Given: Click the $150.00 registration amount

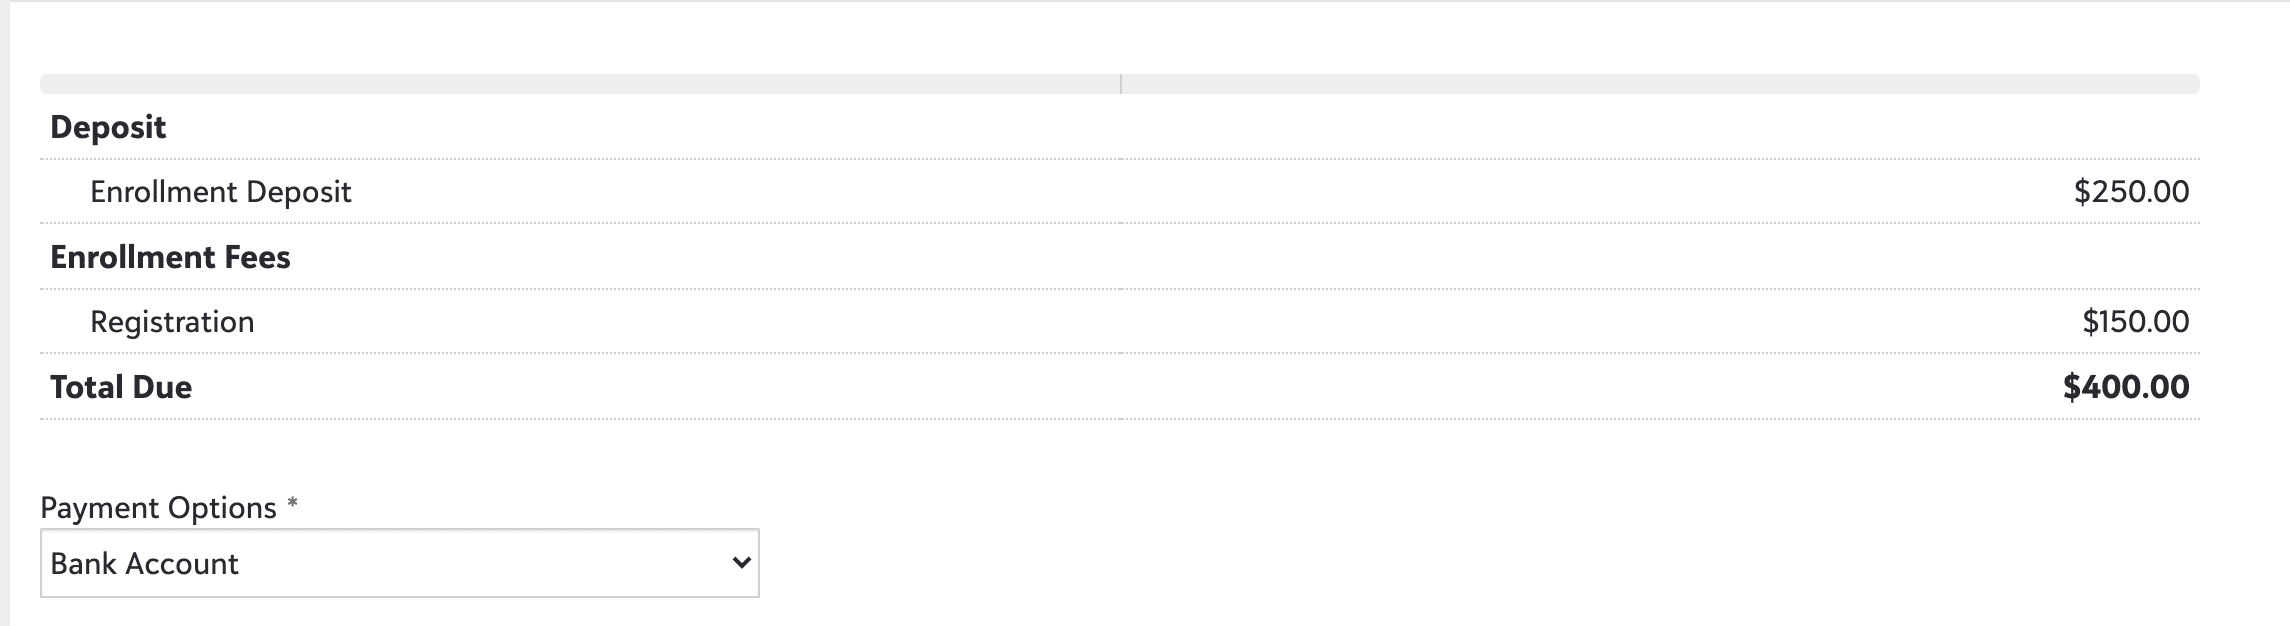Looking at the screenshot, I should [2135, 322].
